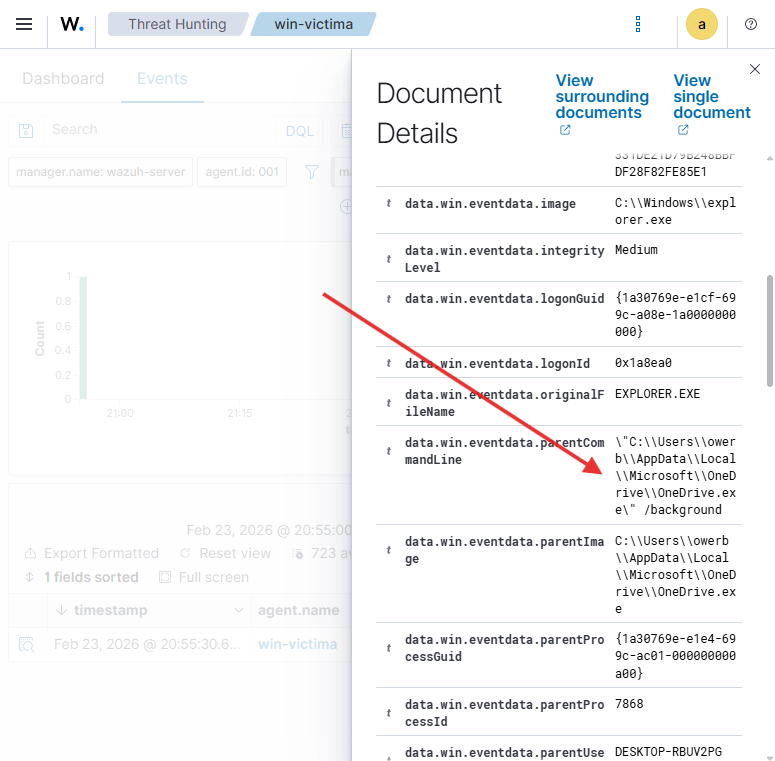
Task: Open the vertical dots options menu
Action: 638,24
